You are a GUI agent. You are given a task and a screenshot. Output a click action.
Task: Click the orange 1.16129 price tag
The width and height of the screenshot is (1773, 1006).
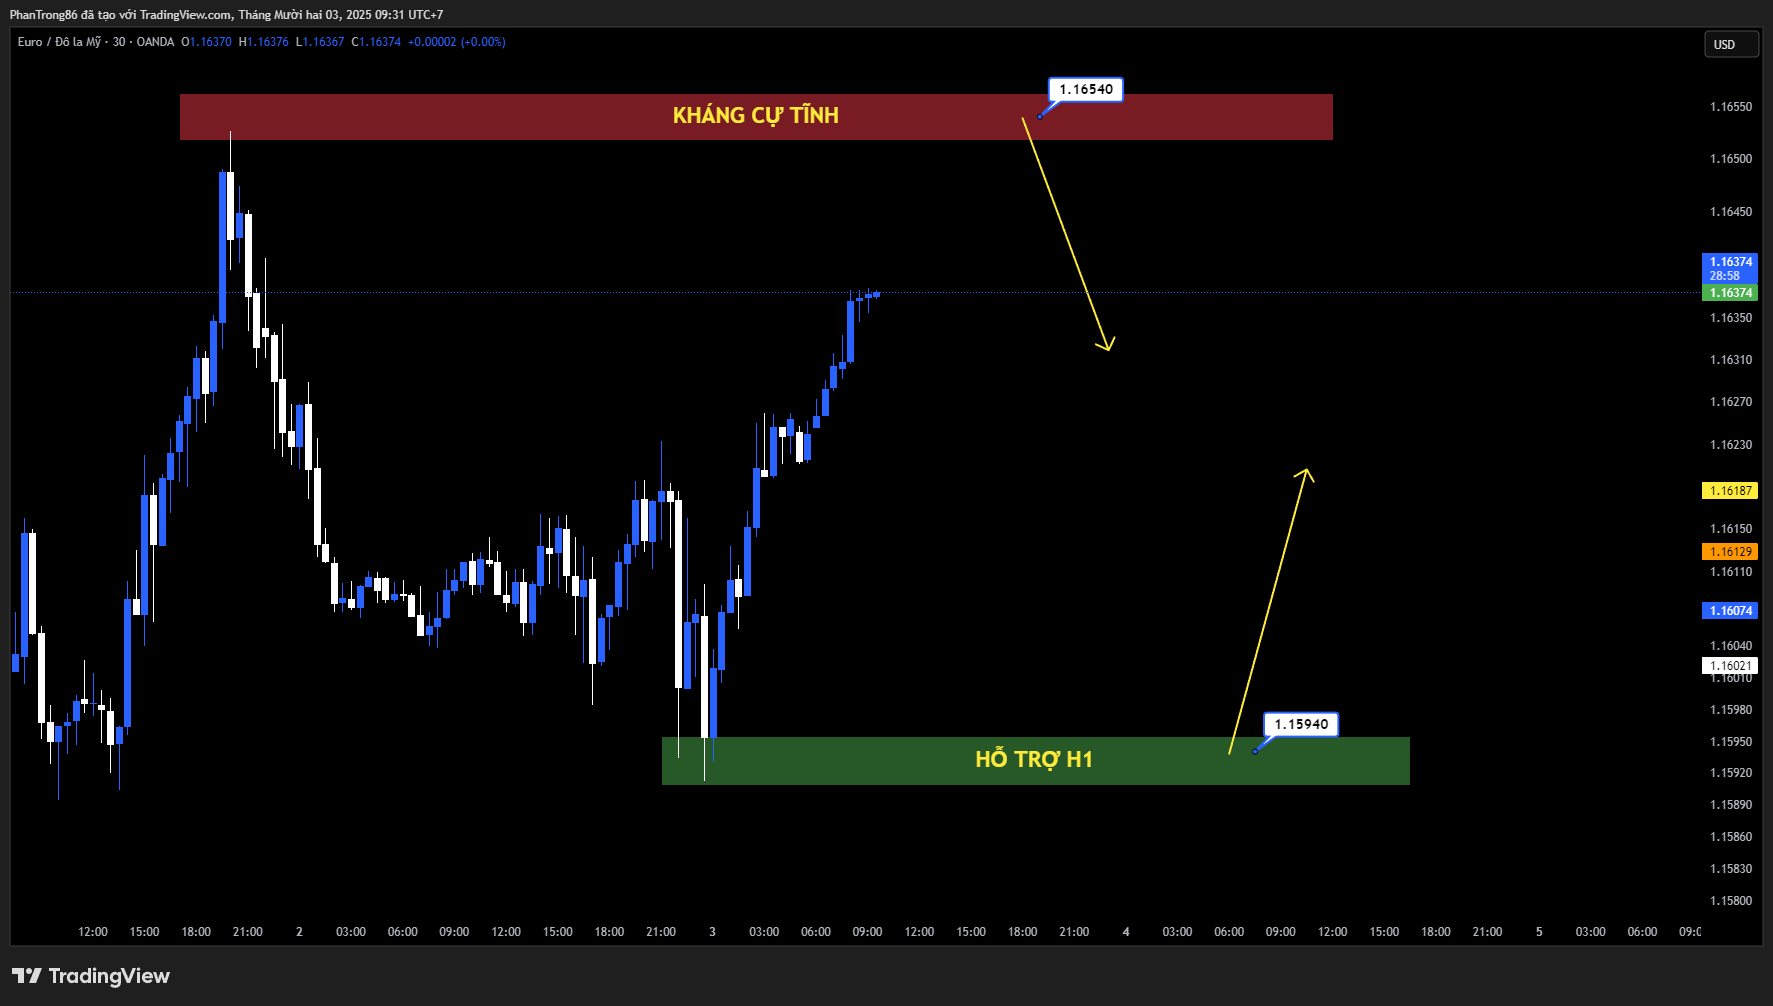(1730, 552)
